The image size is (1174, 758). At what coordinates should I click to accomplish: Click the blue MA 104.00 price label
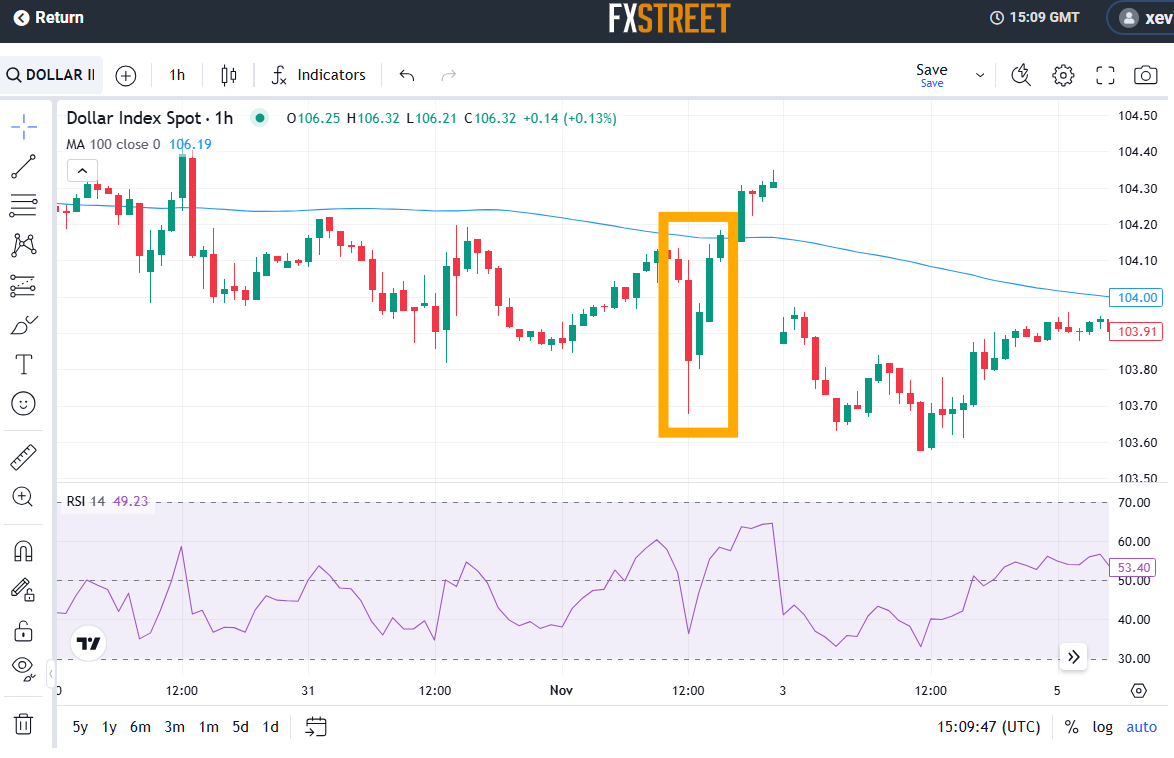click(x=1136, y=297)
